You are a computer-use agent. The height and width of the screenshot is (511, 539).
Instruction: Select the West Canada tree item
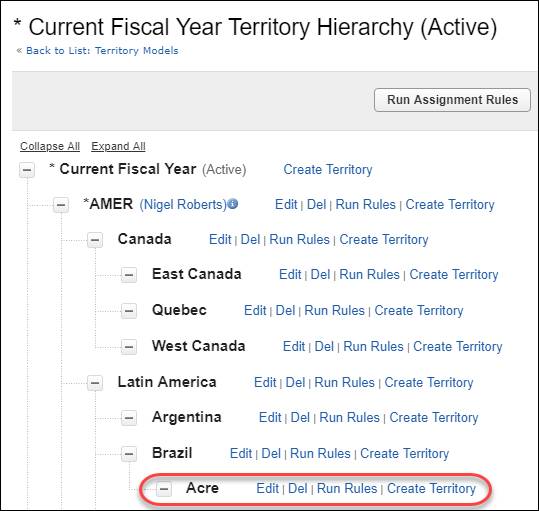[x=198, y=346]
